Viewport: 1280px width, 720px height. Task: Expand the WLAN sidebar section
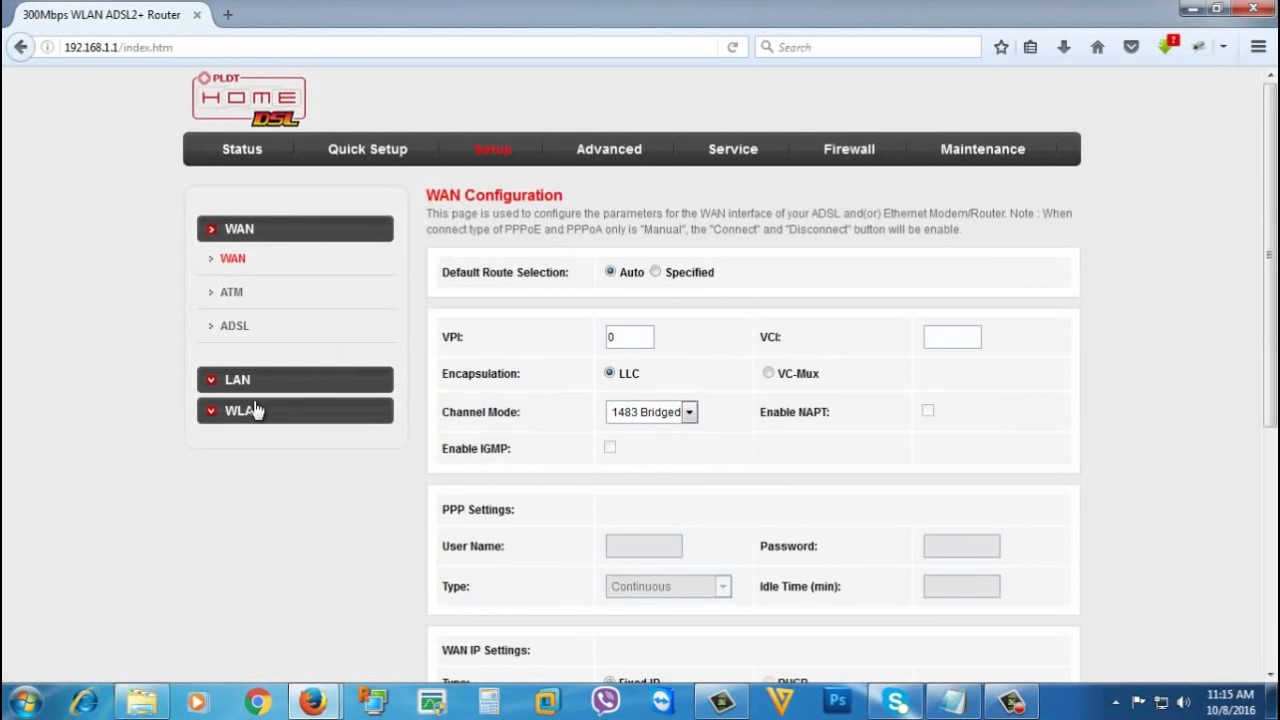295,411
